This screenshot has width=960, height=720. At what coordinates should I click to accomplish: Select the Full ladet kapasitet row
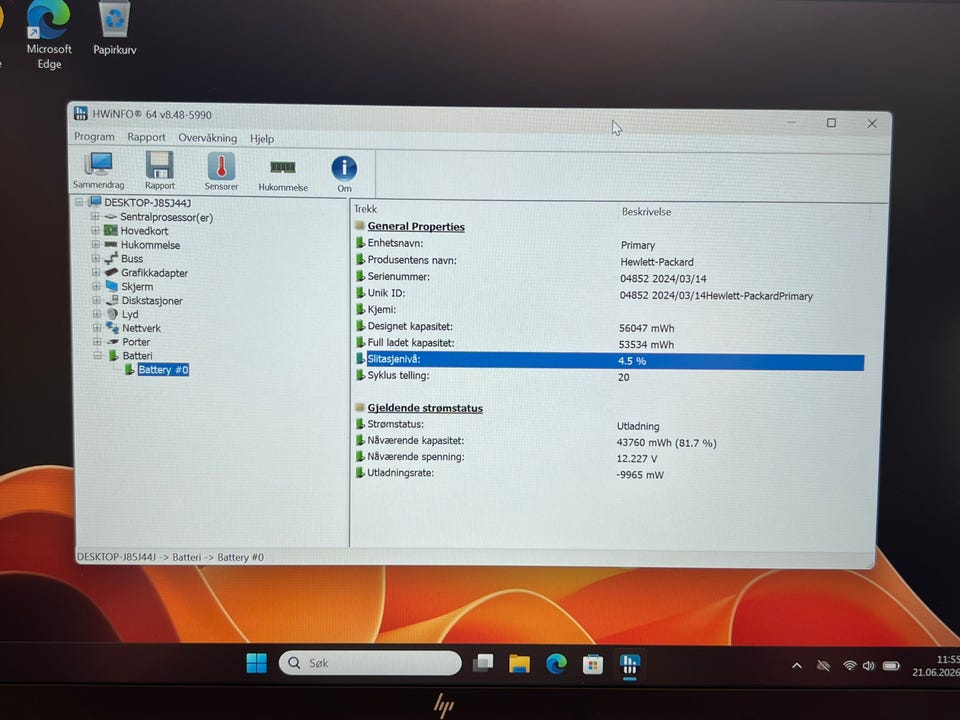610,343
